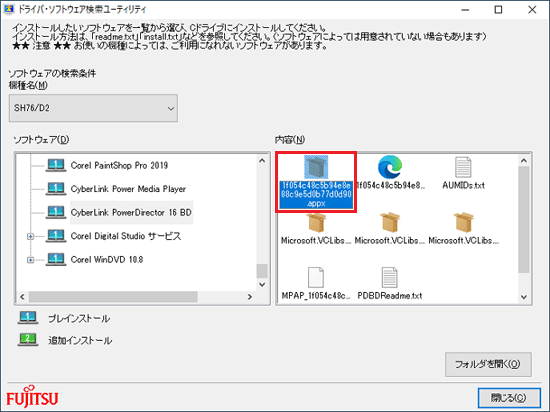This screenshot has height=412, width=550.
Task: Click the contents pane scroll up arrow
Action: [524, 161]
